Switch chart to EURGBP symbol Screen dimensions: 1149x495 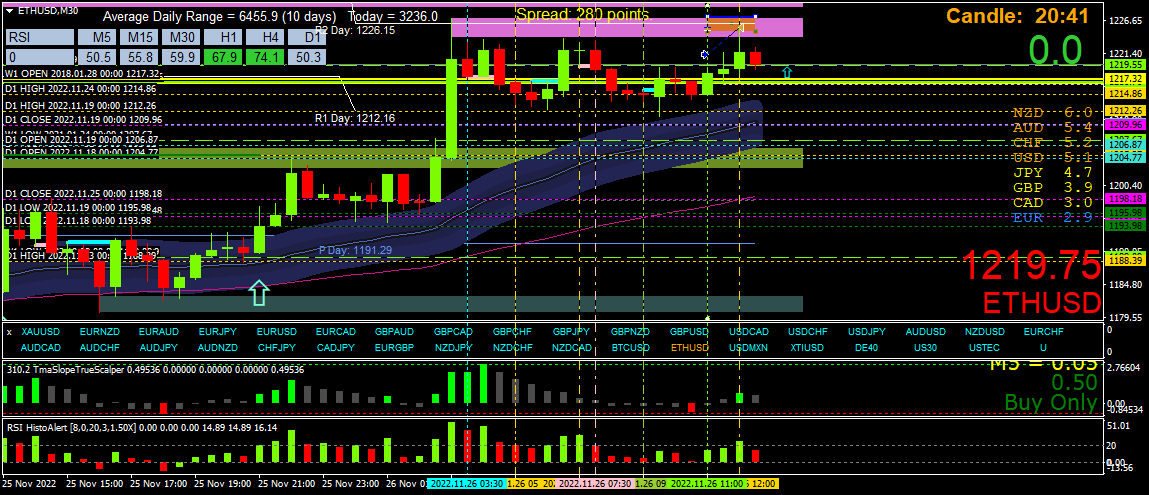(394, 347)
